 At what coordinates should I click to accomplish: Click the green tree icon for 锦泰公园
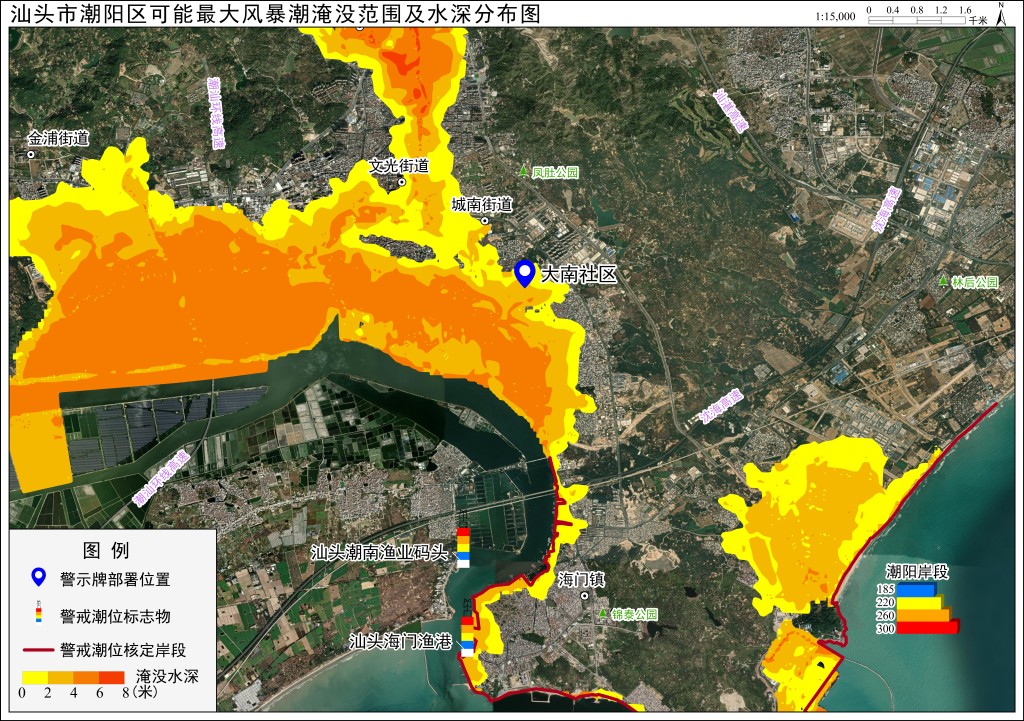point(603,613)
